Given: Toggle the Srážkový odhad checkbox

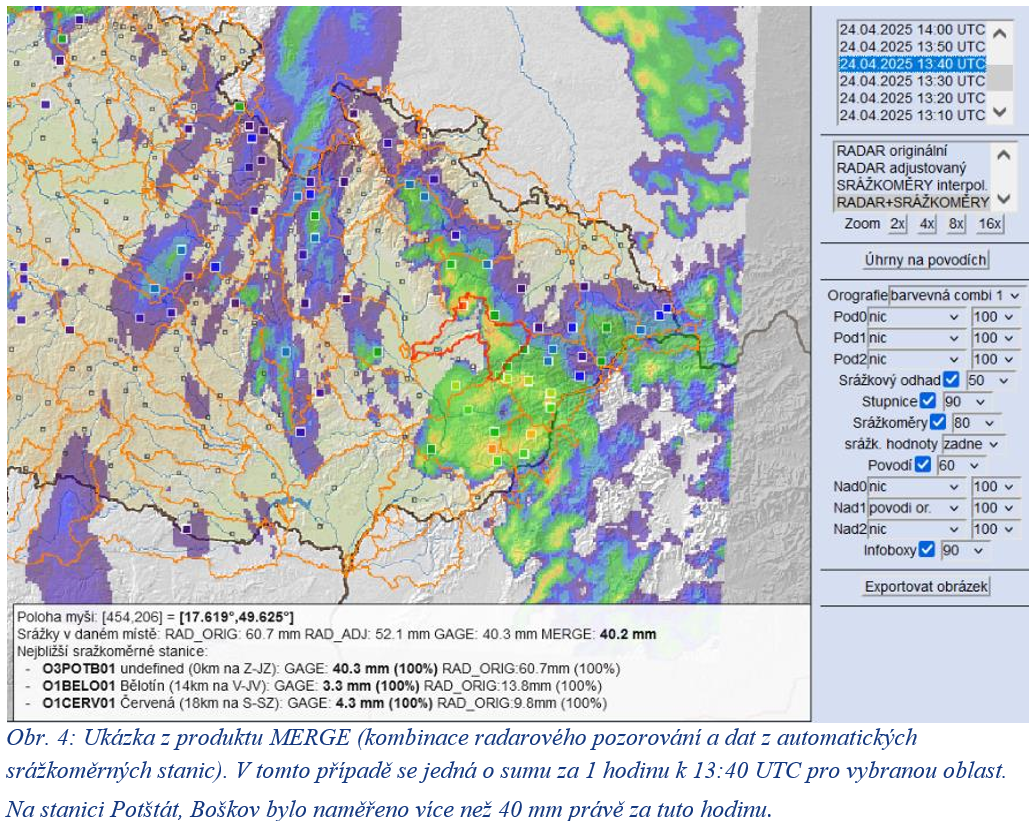Looking at the screenshot, I should click(x=951, y=380).
